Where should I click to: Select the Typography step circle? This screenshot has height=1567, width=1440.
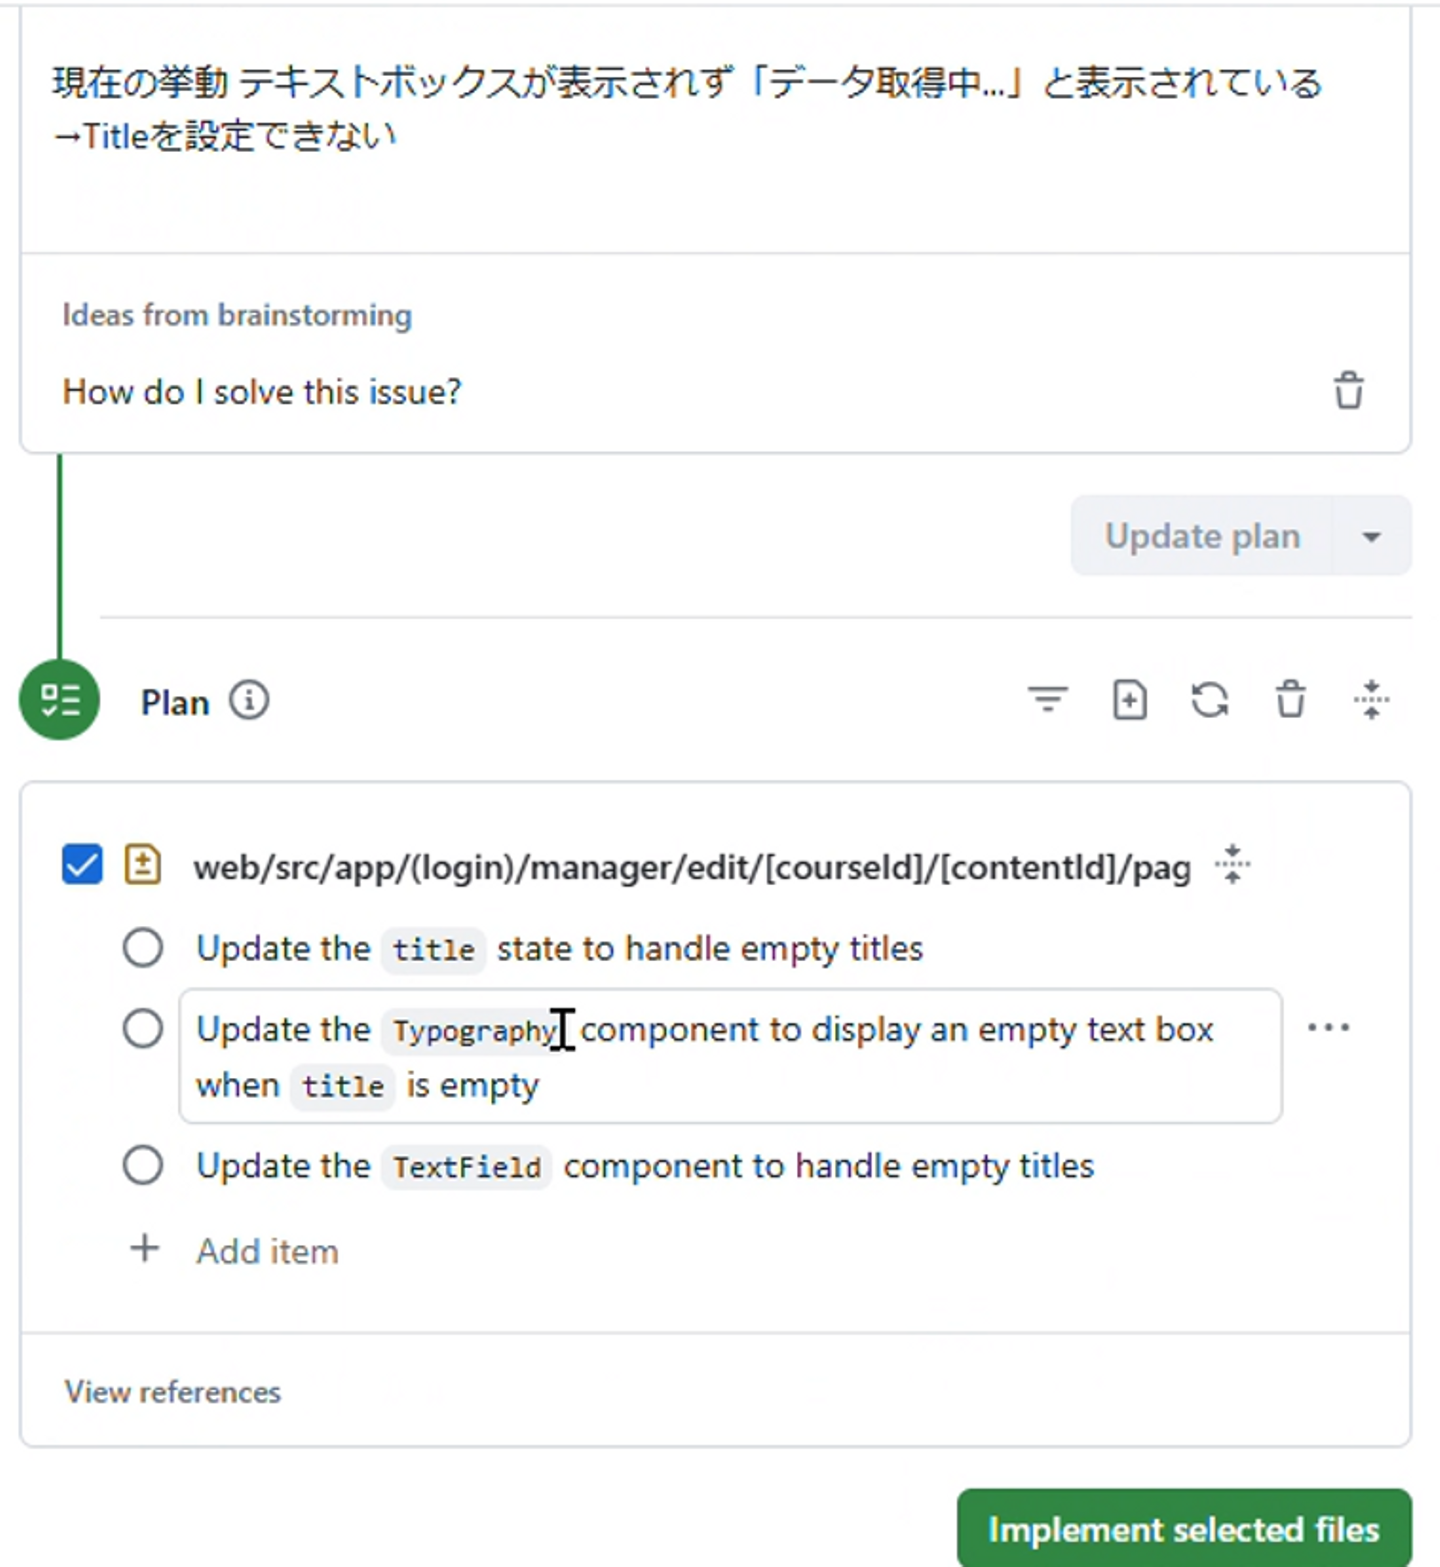click(143, 1028)
